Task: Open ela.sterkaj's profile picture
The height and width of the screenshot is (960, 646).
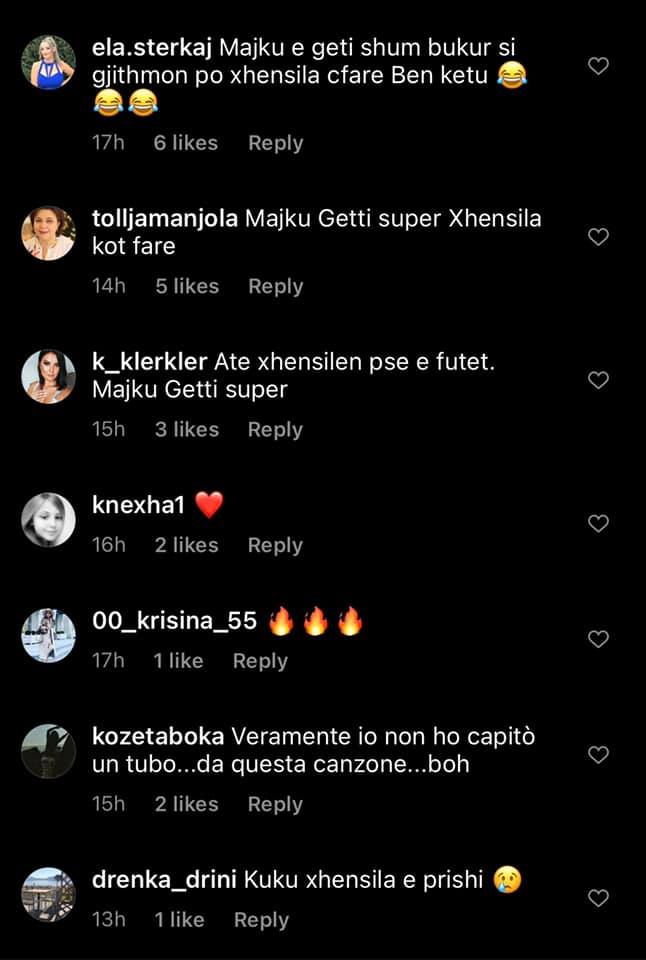Action: click(x=48, y=62)
